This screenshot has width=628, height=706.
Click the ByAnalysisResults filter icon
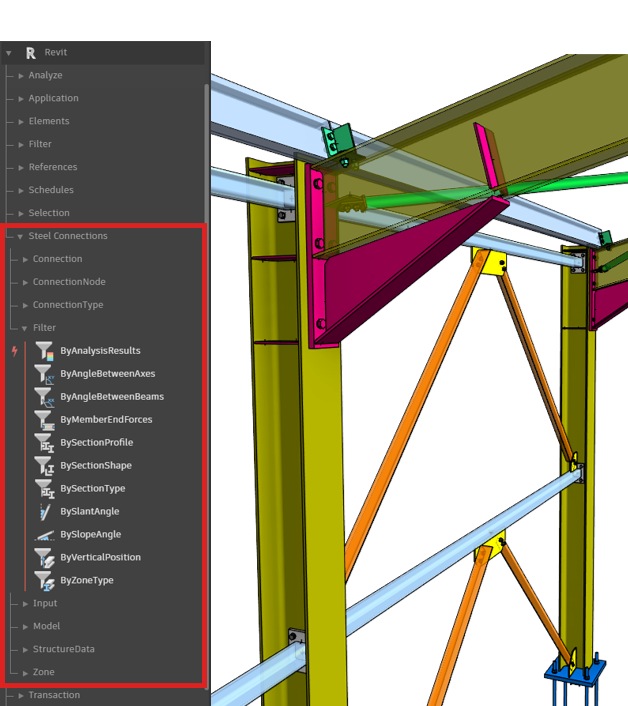45,351
